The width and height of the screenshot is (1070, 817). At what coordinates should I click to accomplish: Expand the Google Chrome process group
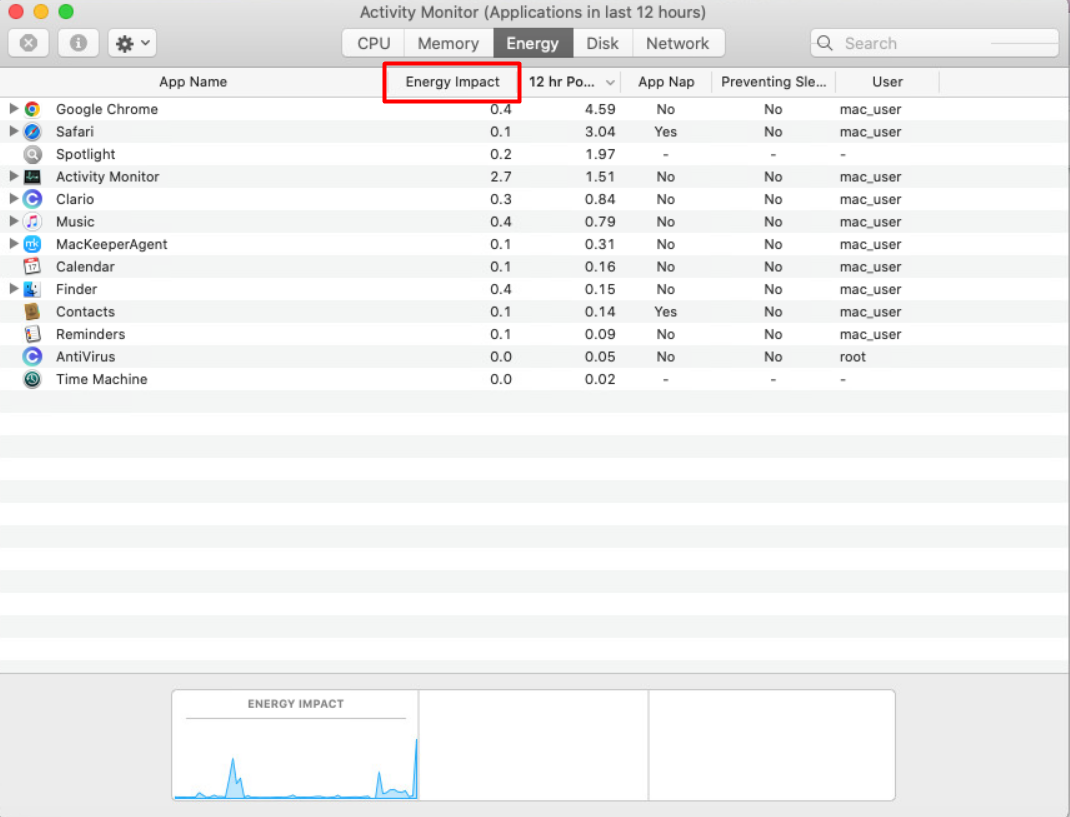13,109
